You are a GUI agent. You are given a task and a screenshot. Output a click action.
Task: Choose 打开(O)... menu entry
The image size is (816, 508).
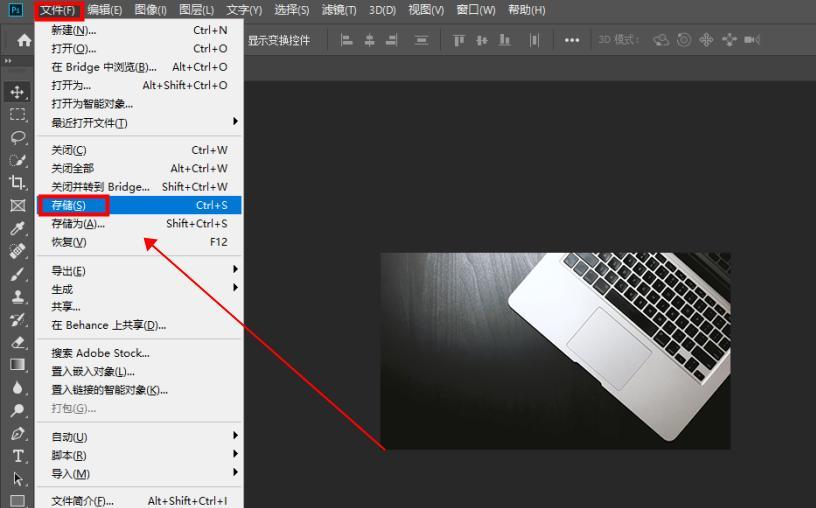pyautogui.click(x=138, y=48)
